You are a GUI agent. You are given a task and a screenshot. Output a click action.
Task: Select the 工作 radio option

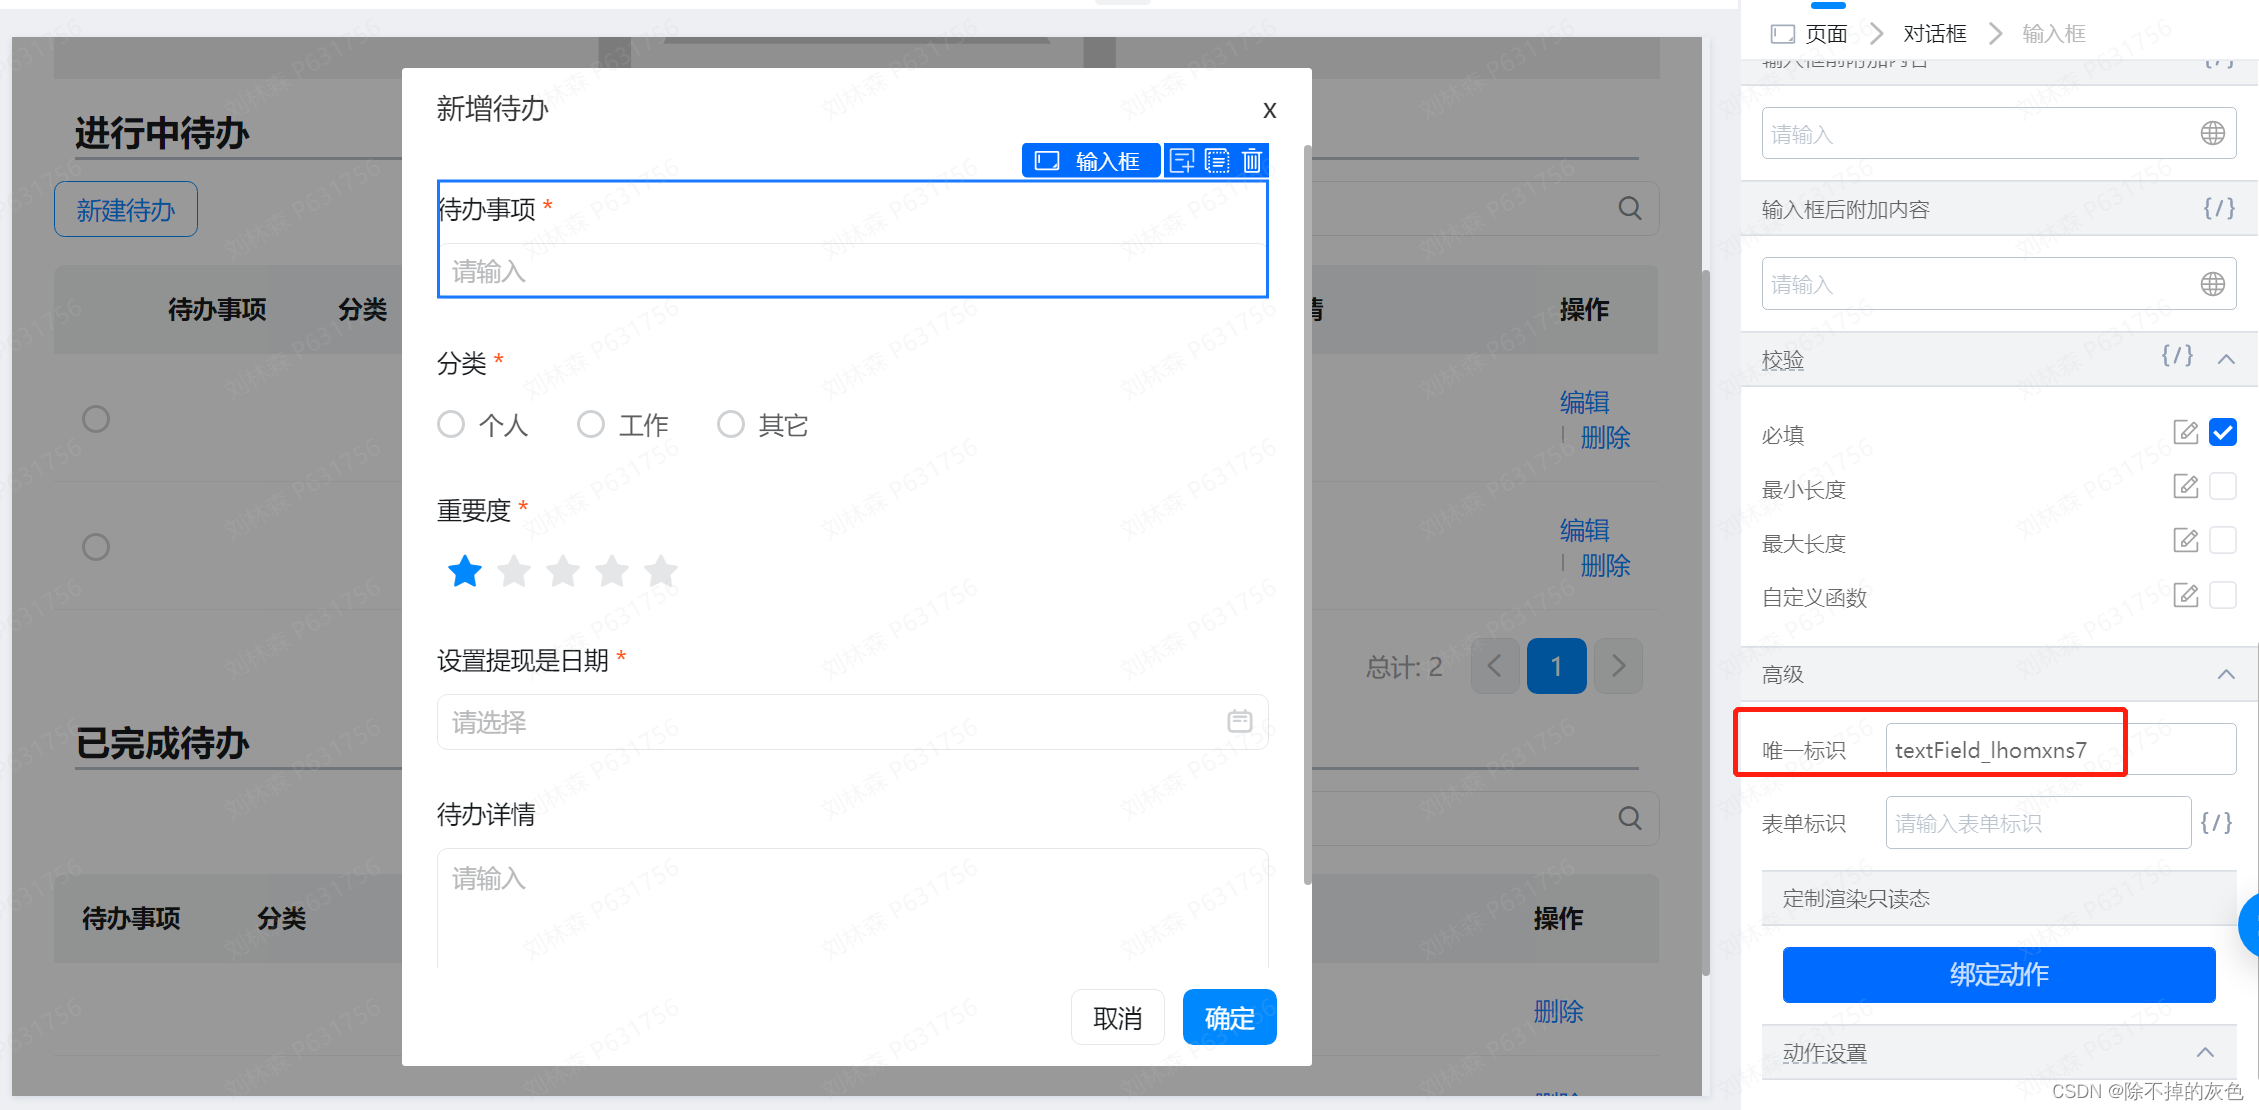click(591, 425)
